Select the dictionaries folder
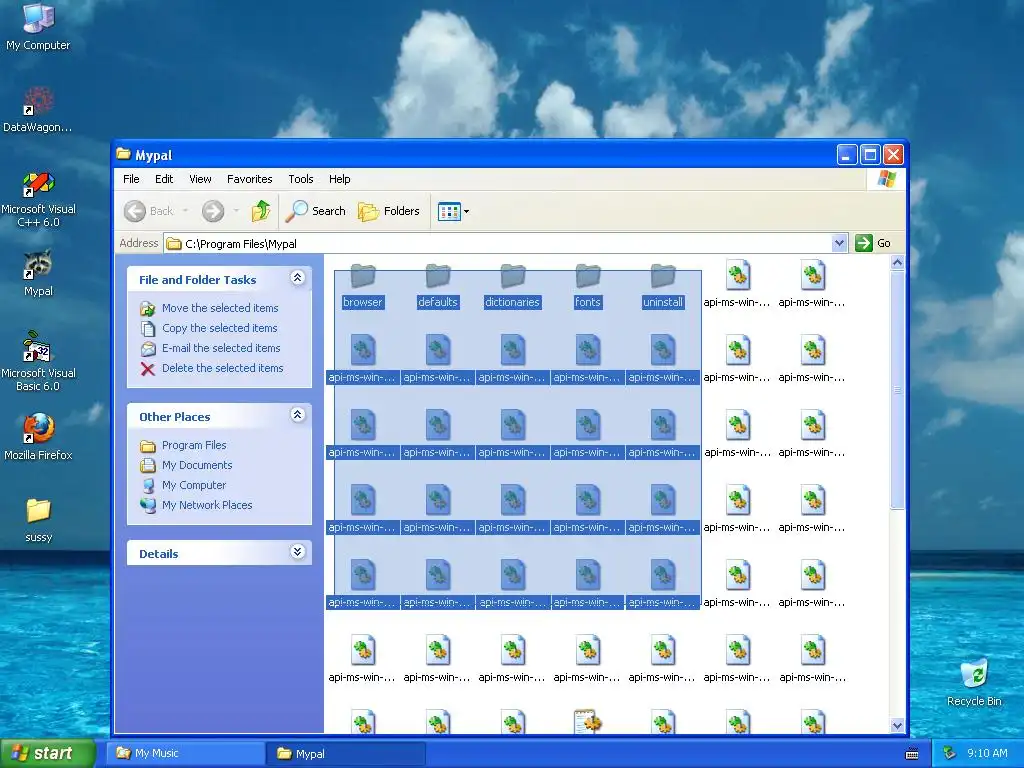This screenshot has width=1024, height=768. point(513,286)
